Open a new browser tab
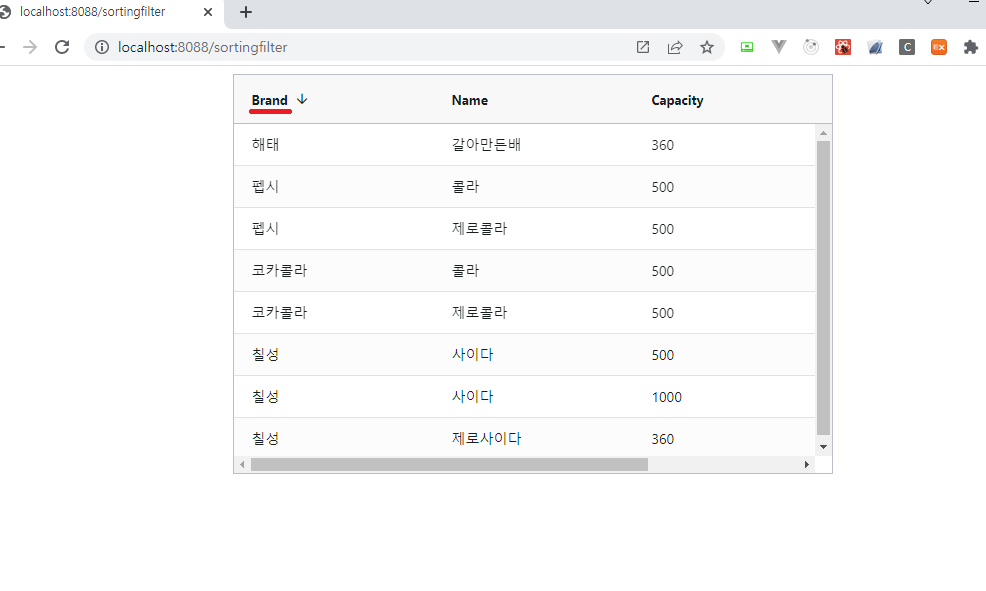Viewport: 986px width, 591px height. click(x=246, y=12)
